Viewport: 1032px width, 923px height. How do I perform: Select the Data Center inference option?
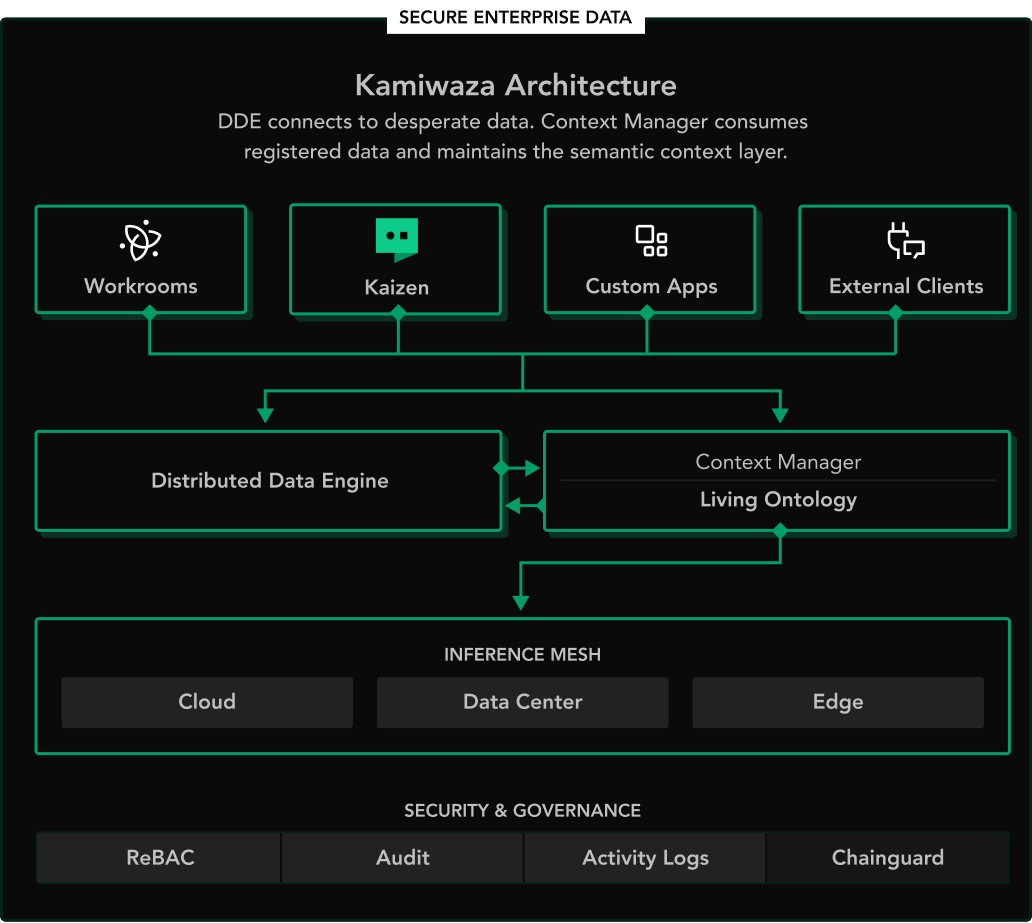(523, 702)
